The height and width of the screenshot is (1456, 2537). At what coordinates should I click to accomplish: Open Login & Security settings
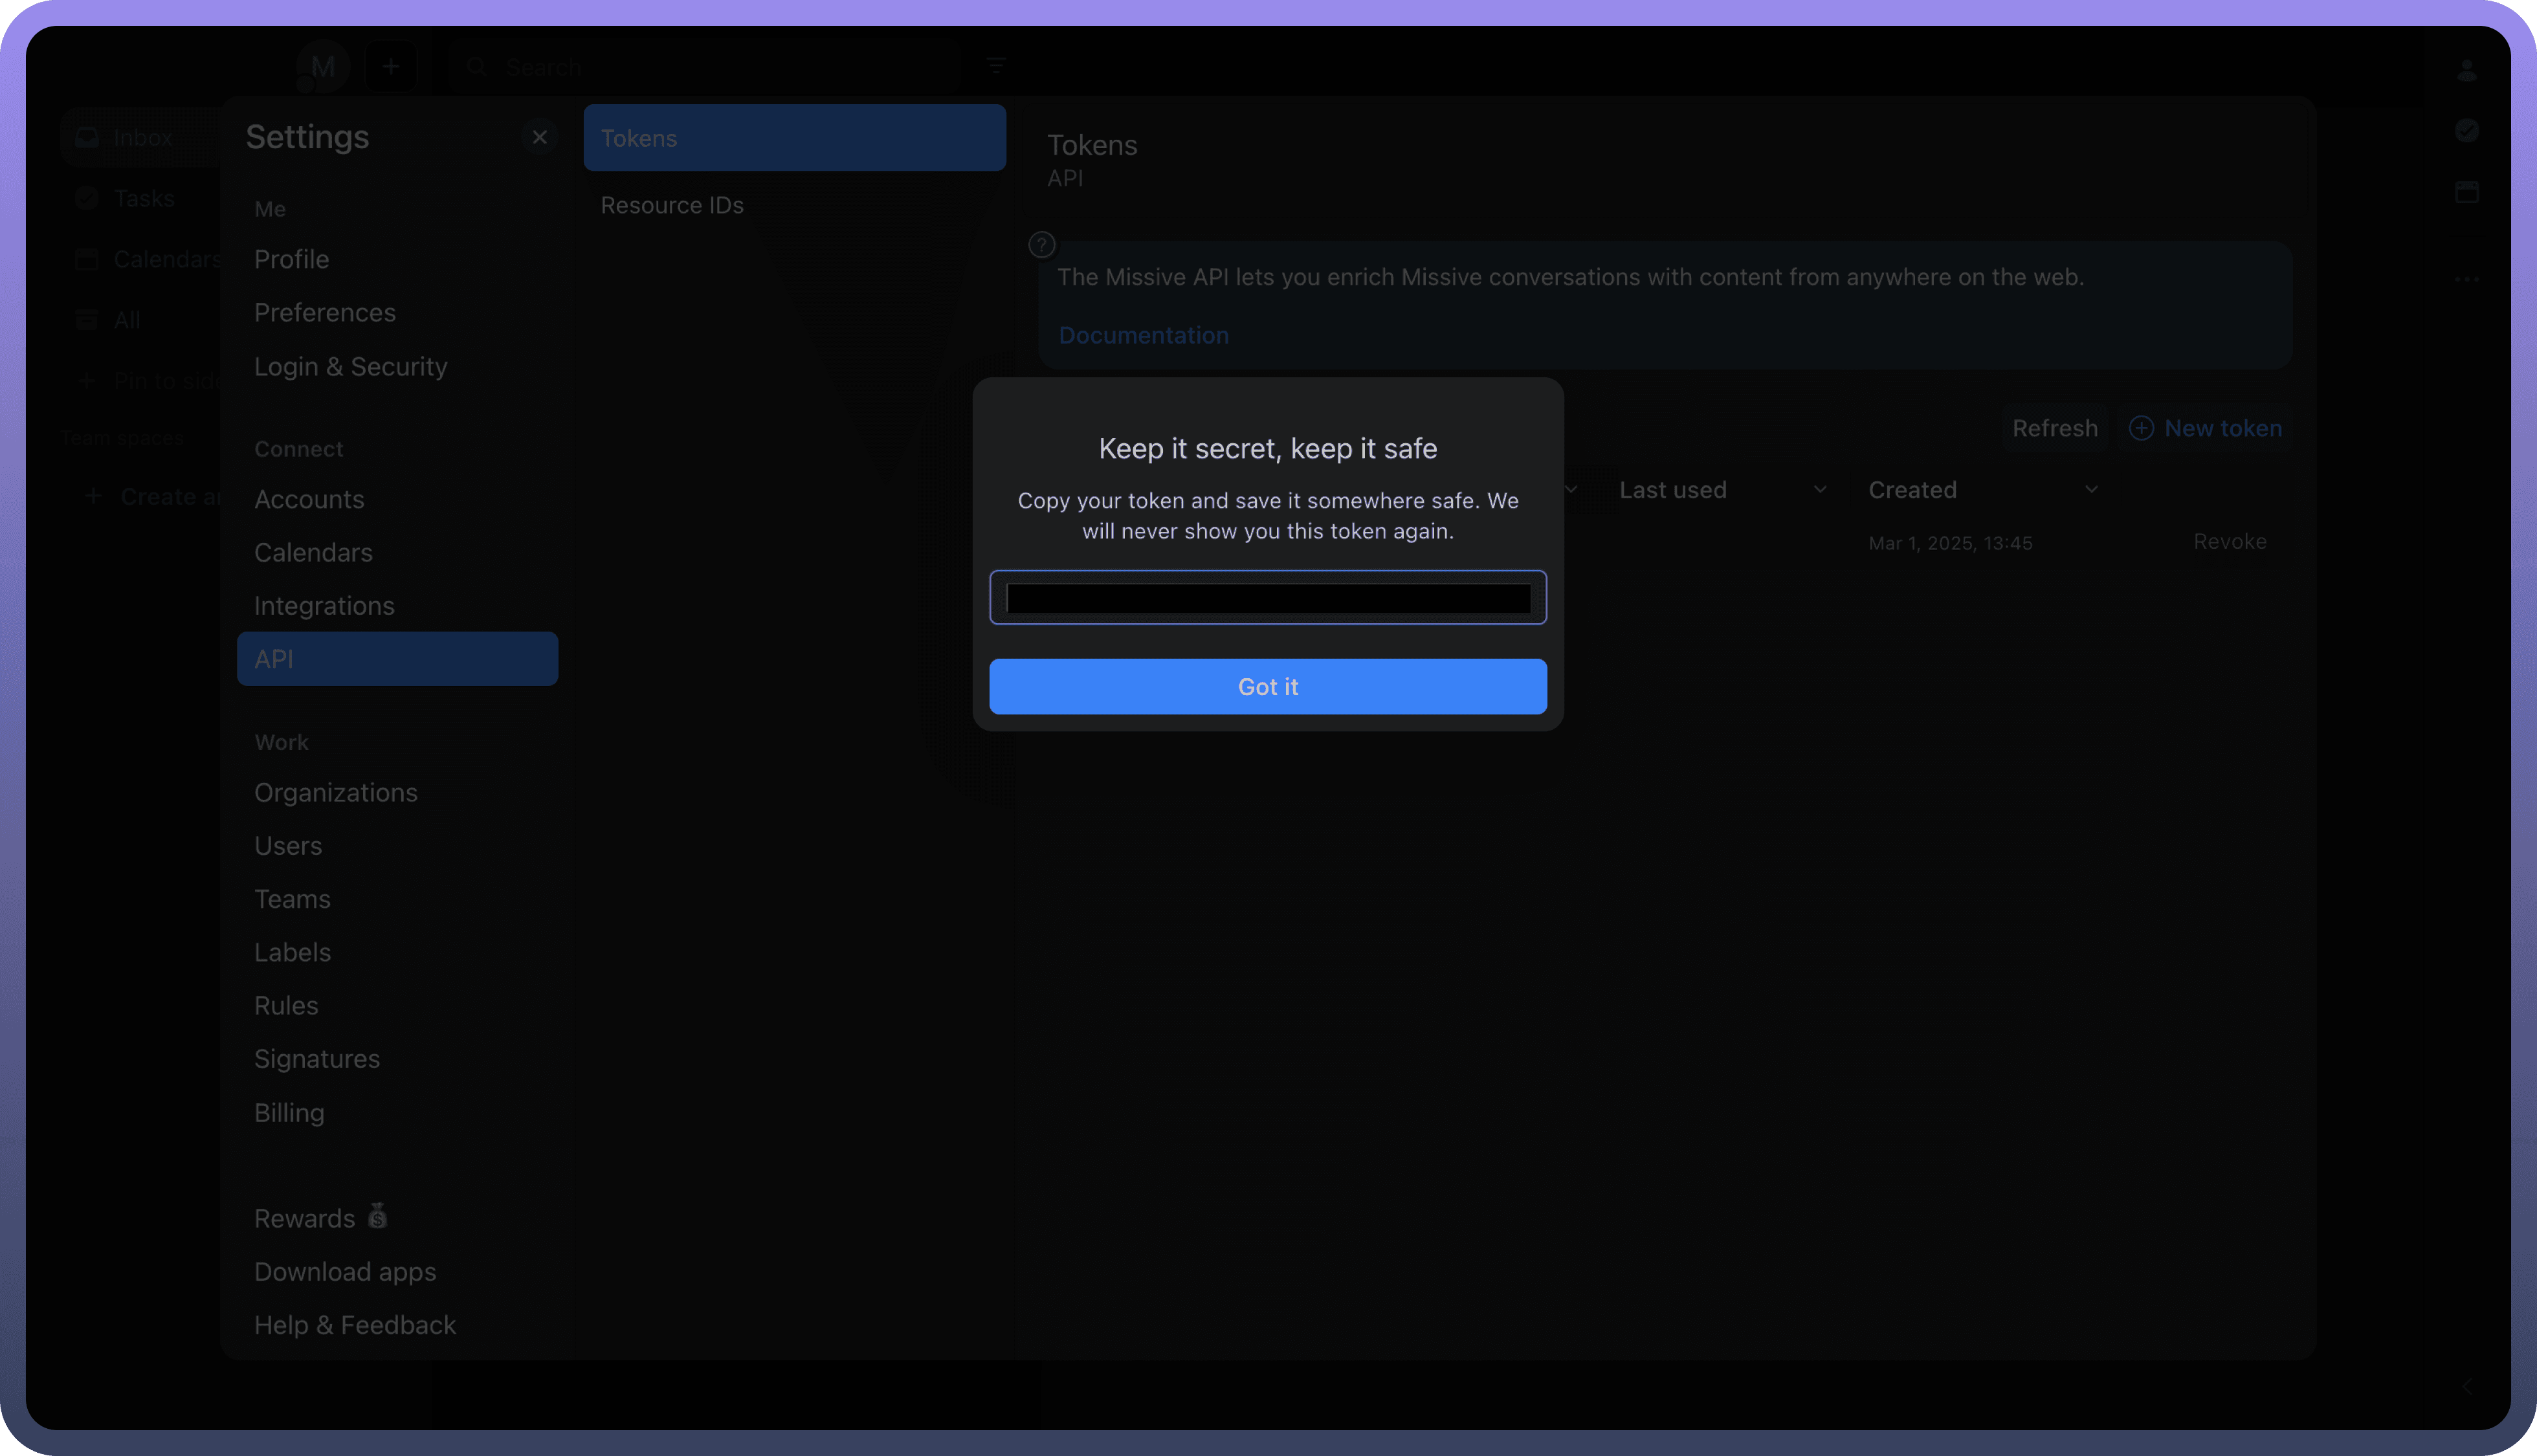coord(350,366)
